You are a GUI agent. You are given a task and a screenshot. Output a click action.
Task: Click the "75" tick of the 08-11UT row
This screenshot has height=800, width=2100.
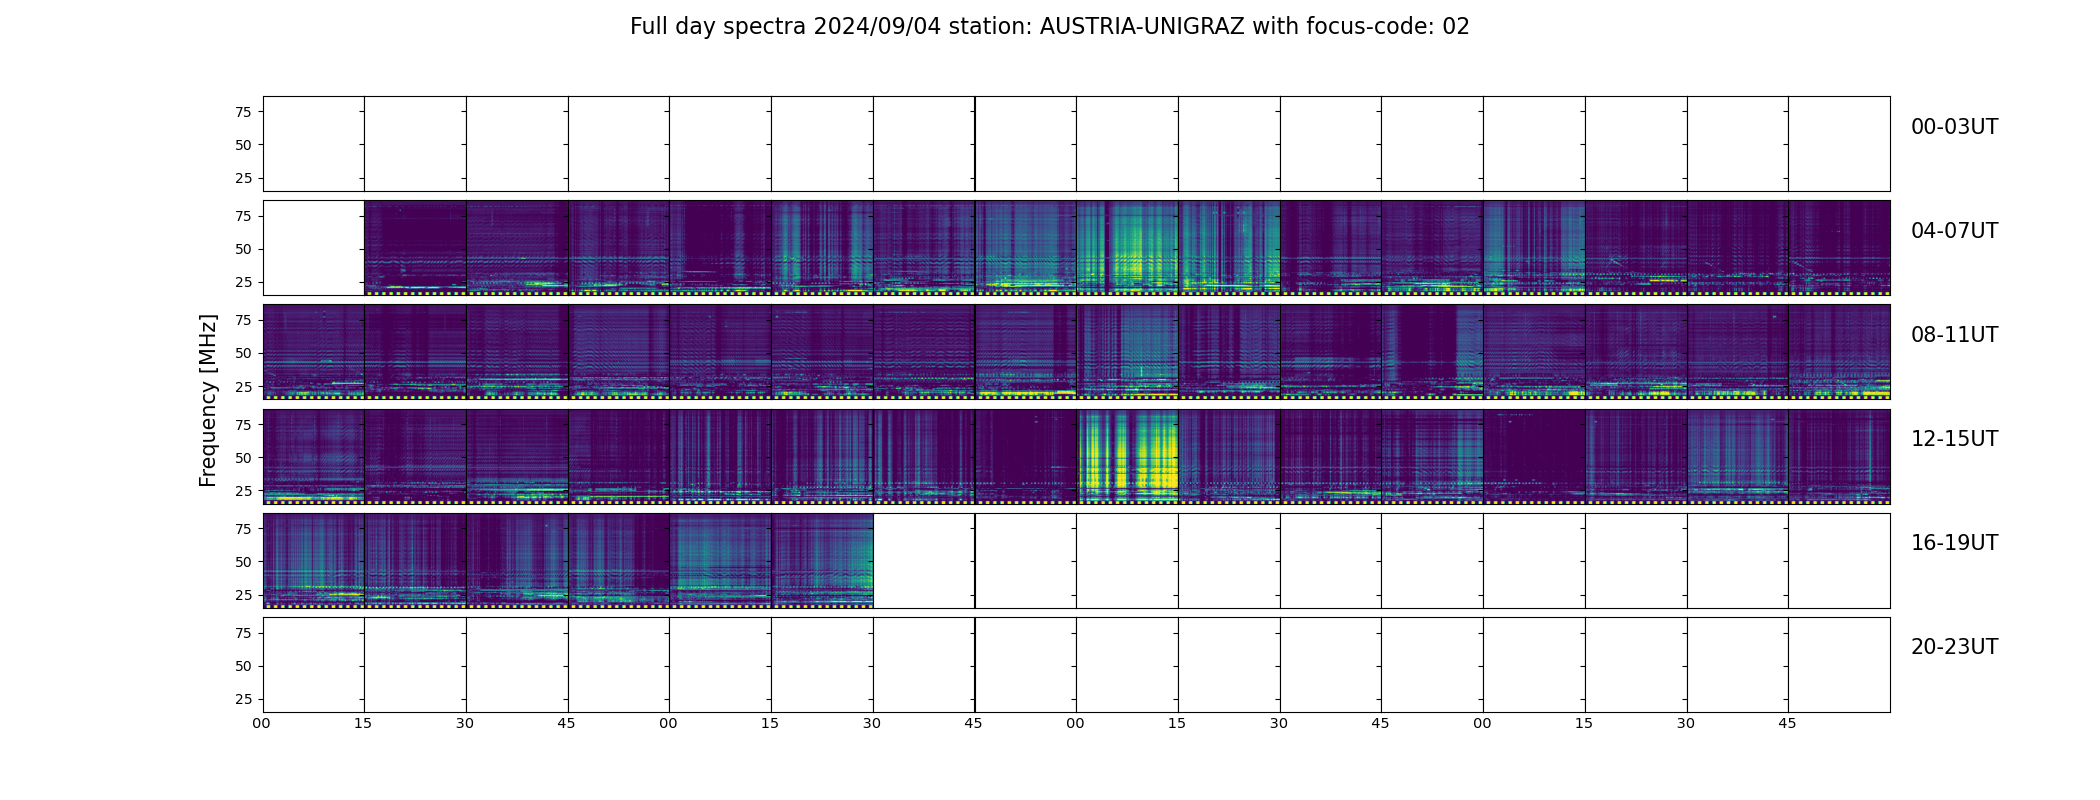click(x=243, y=320)
